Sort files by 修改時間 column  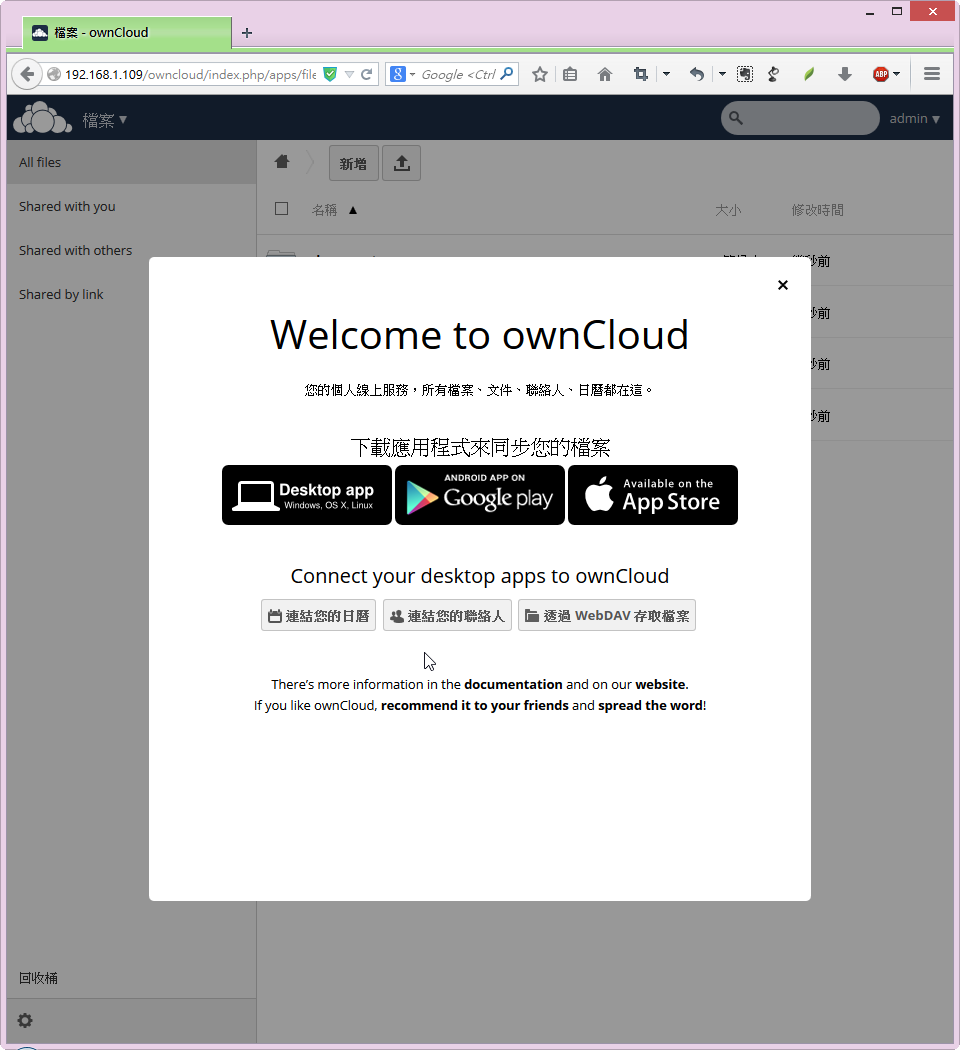[x=817, y=210]
